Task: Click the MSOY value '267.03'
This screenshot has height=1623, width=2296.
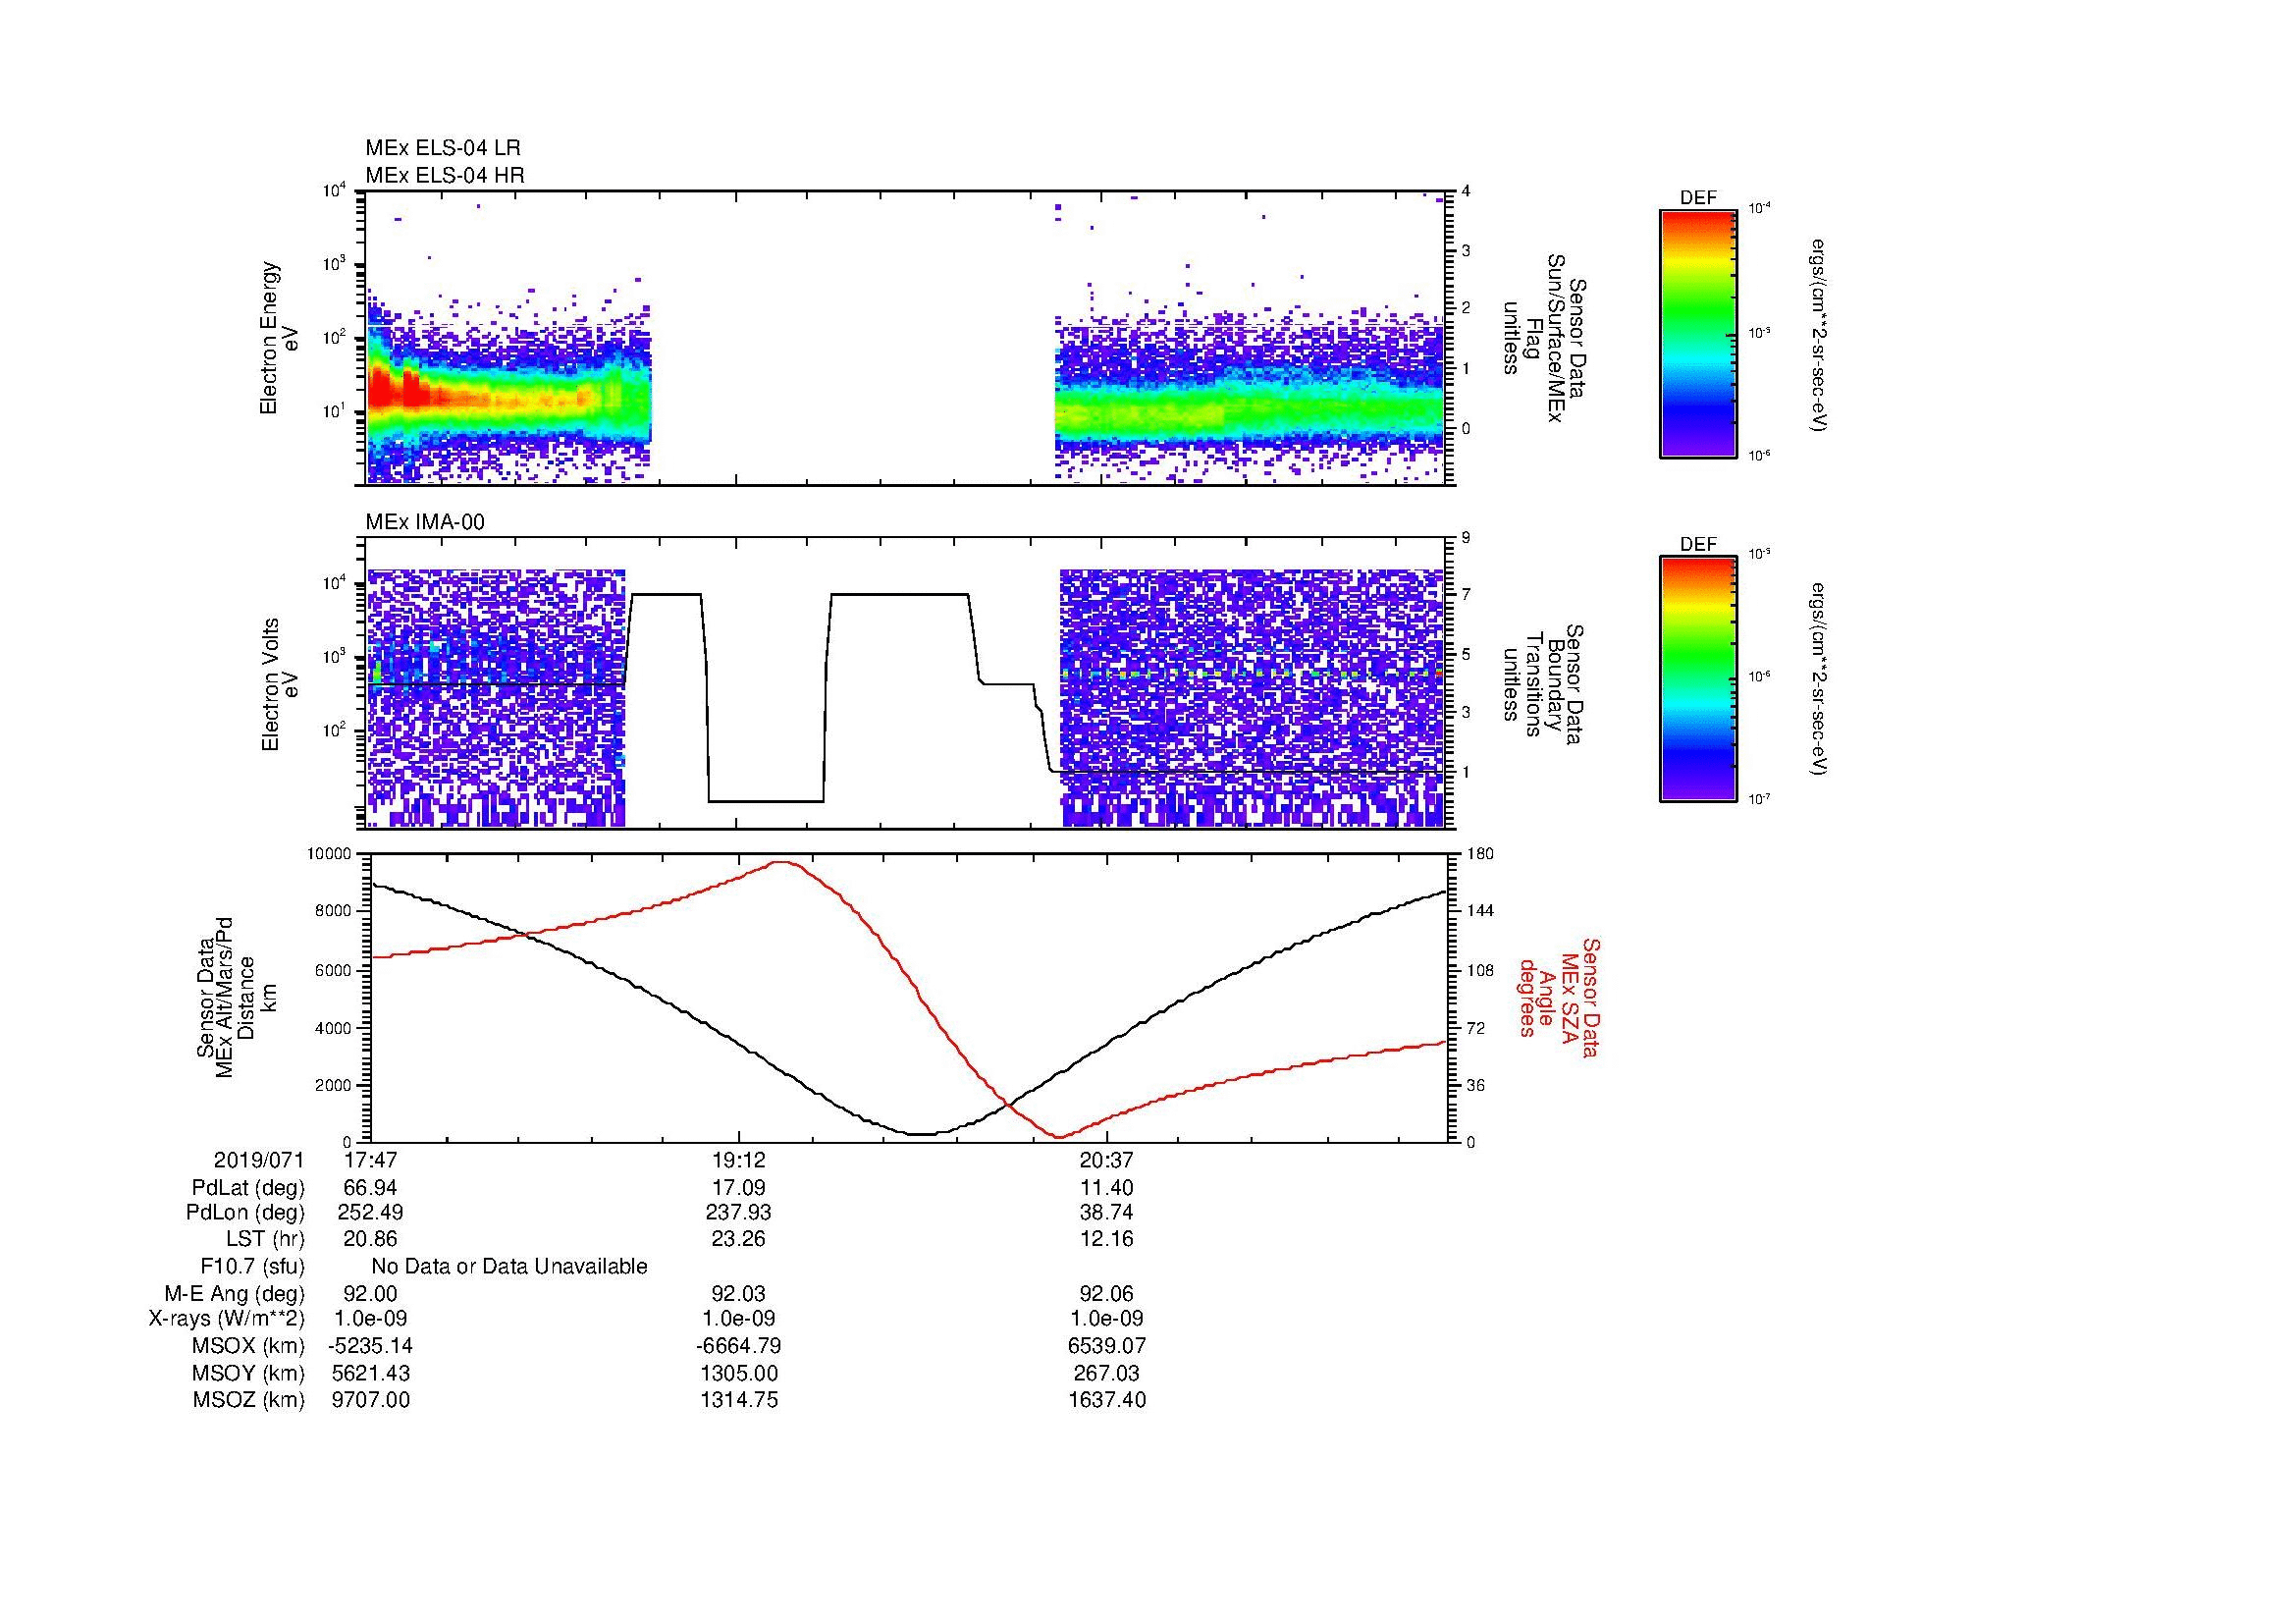Action: (x=1106, y=1373)
